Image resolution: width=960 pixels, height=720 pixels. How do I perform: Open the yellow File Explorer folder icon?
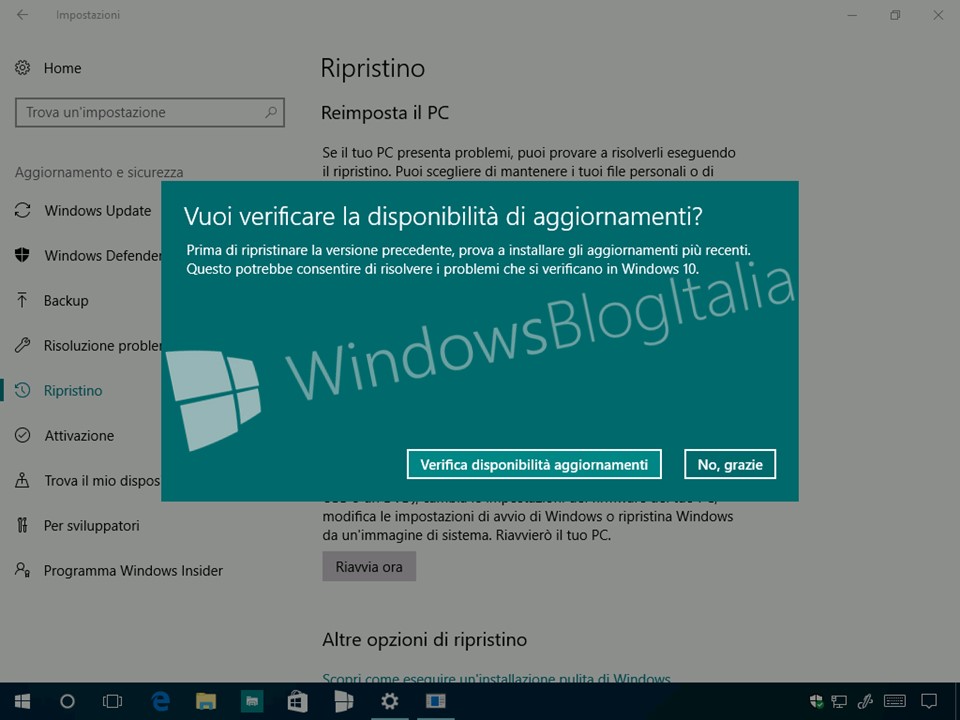click(x=206, y=701)
